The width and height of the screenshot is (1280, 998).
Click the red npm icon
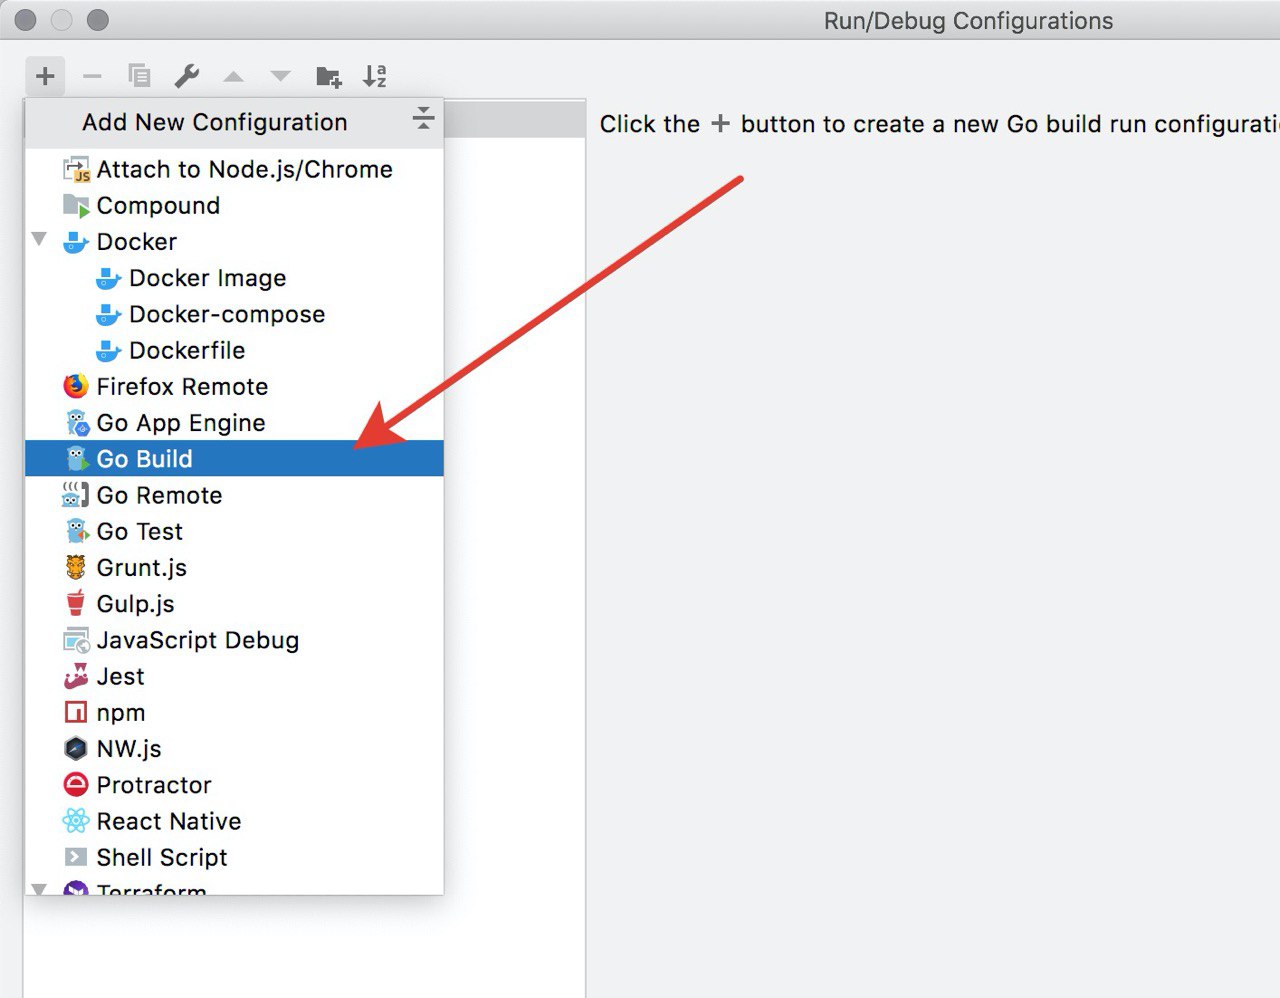(x=76, y=712)
